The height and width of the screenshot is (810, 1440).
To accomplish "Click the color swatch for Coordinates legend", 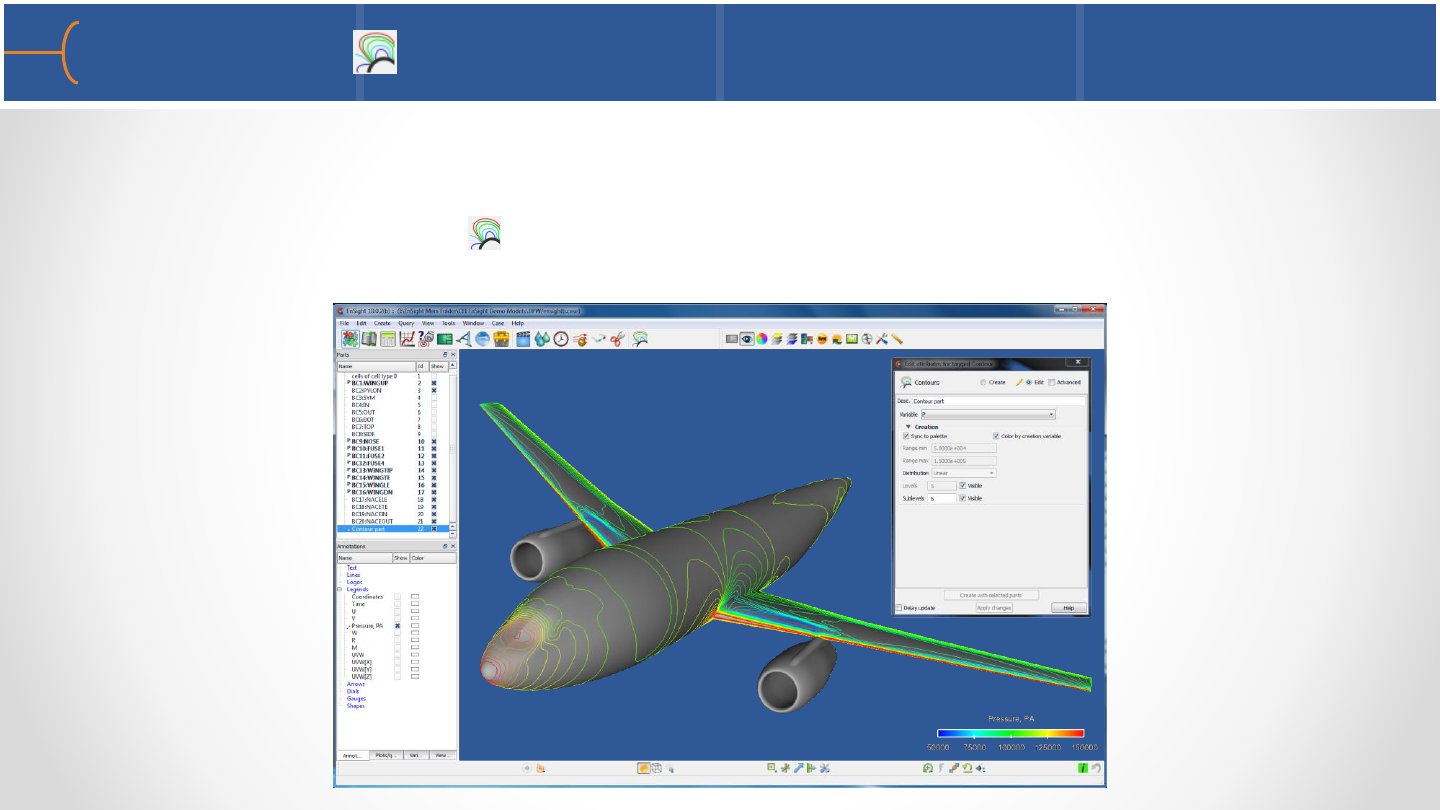I will click(x=415, y=597).
